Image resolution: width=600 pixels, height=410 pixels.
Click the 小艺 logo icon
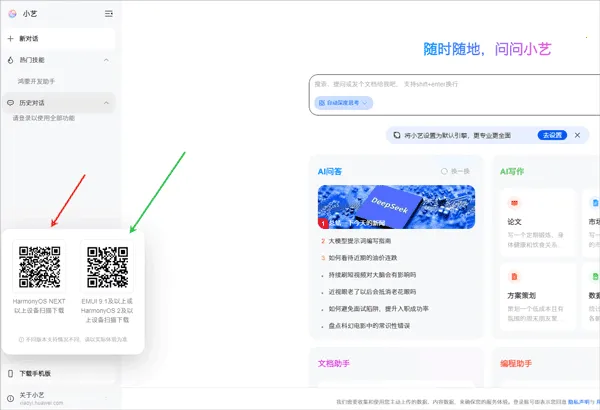[x=12, y=14]
